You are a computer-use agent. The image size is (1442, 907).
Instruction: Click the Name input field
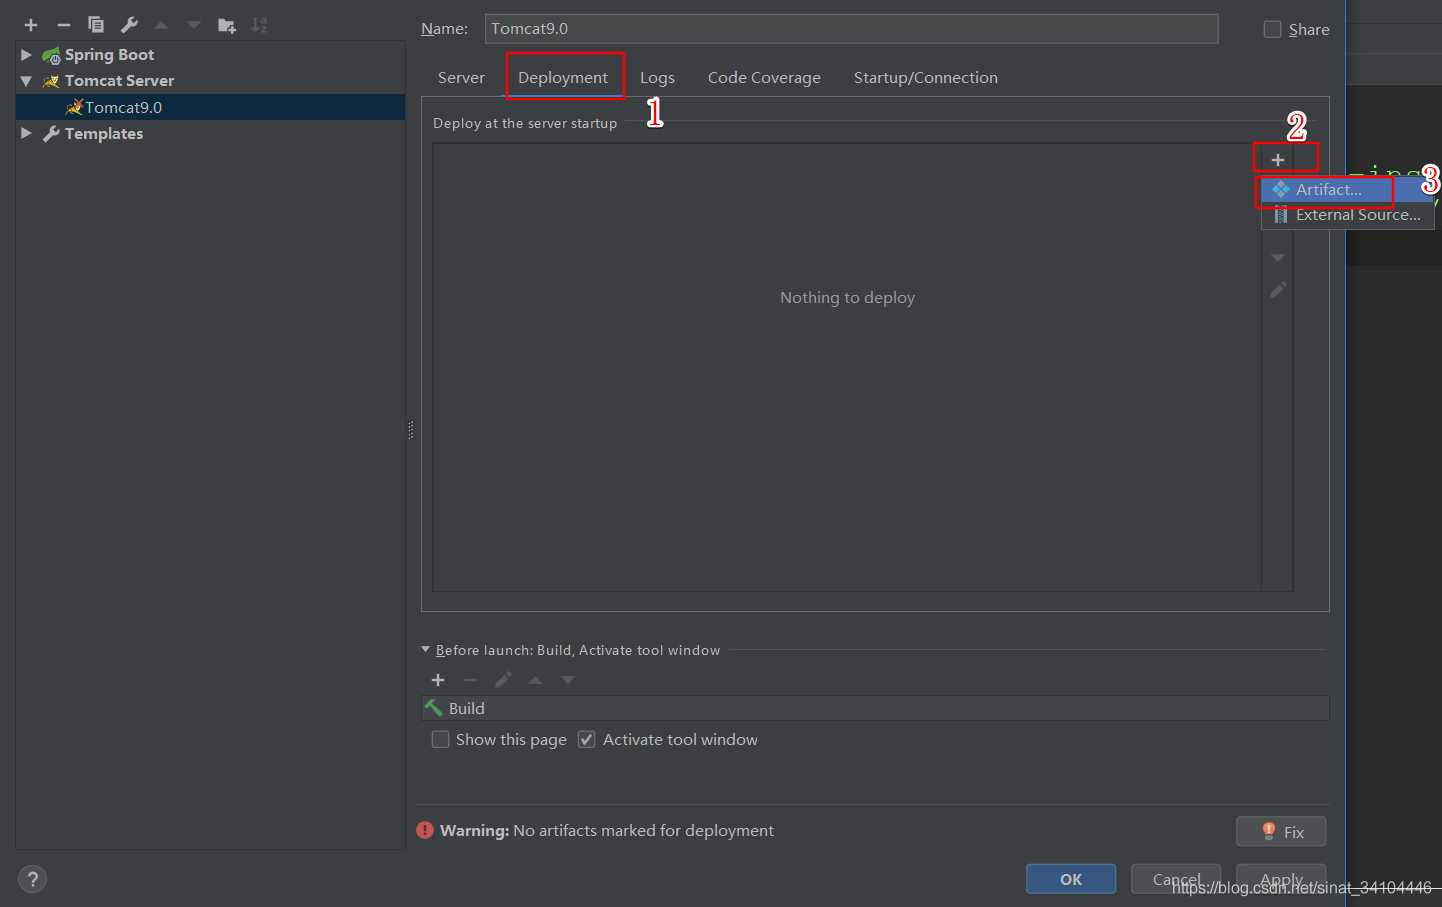point(850,29)
